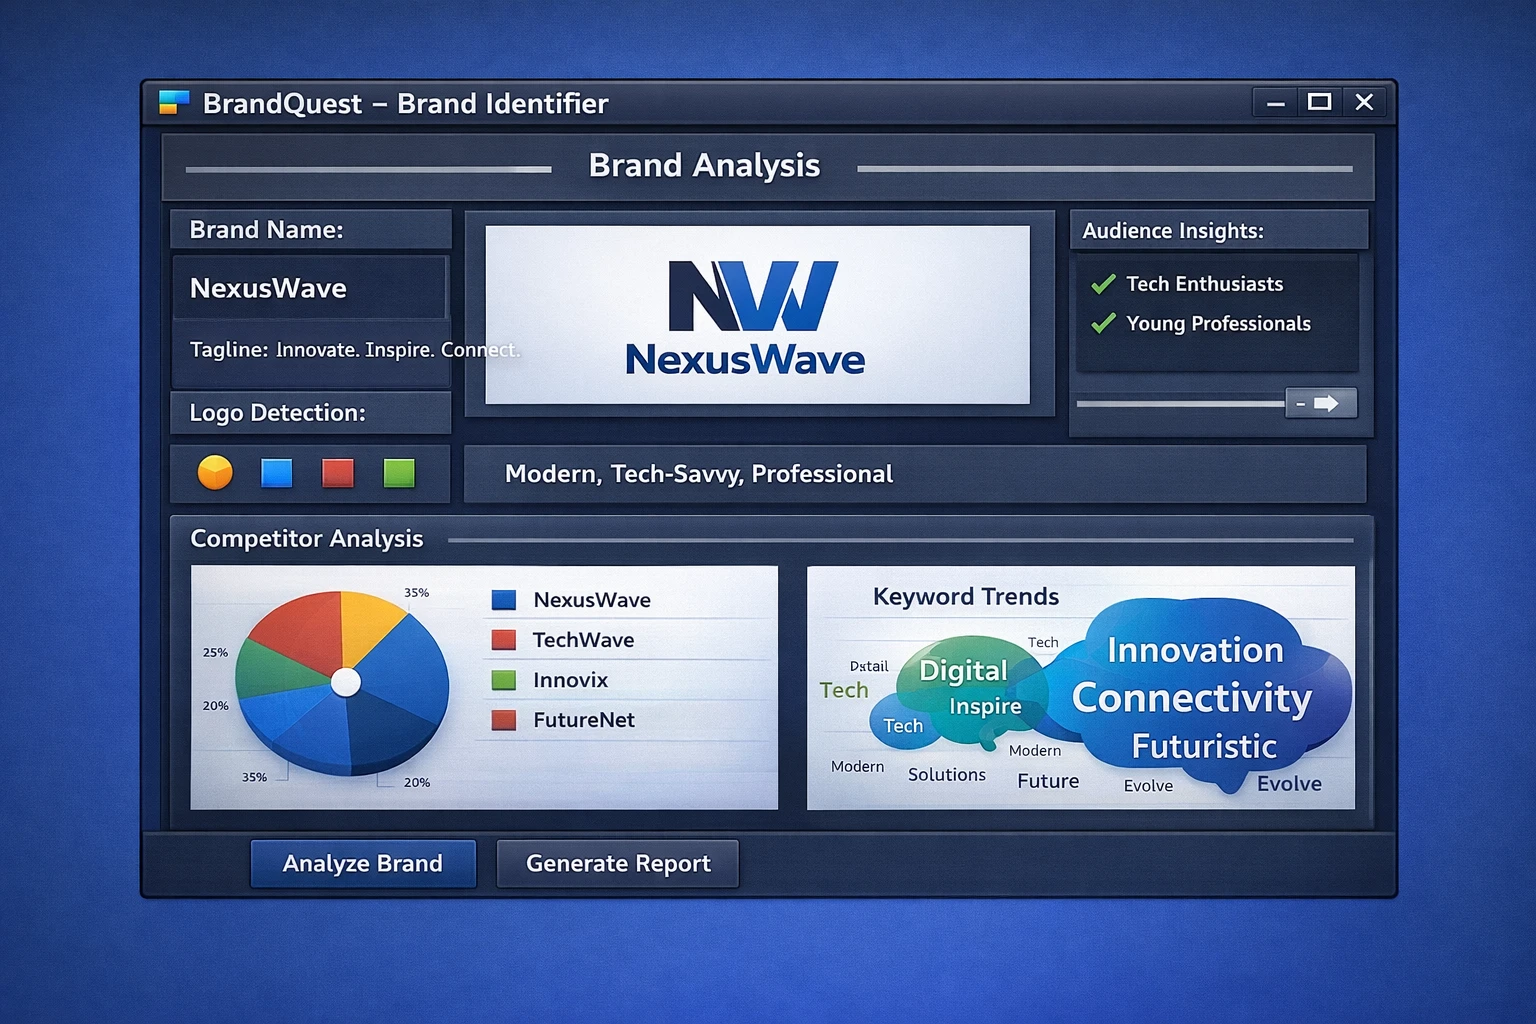This screenshot has width=1536, height=1024.
Task: Click the Innovix green legend marker
Action: [504, 680]
